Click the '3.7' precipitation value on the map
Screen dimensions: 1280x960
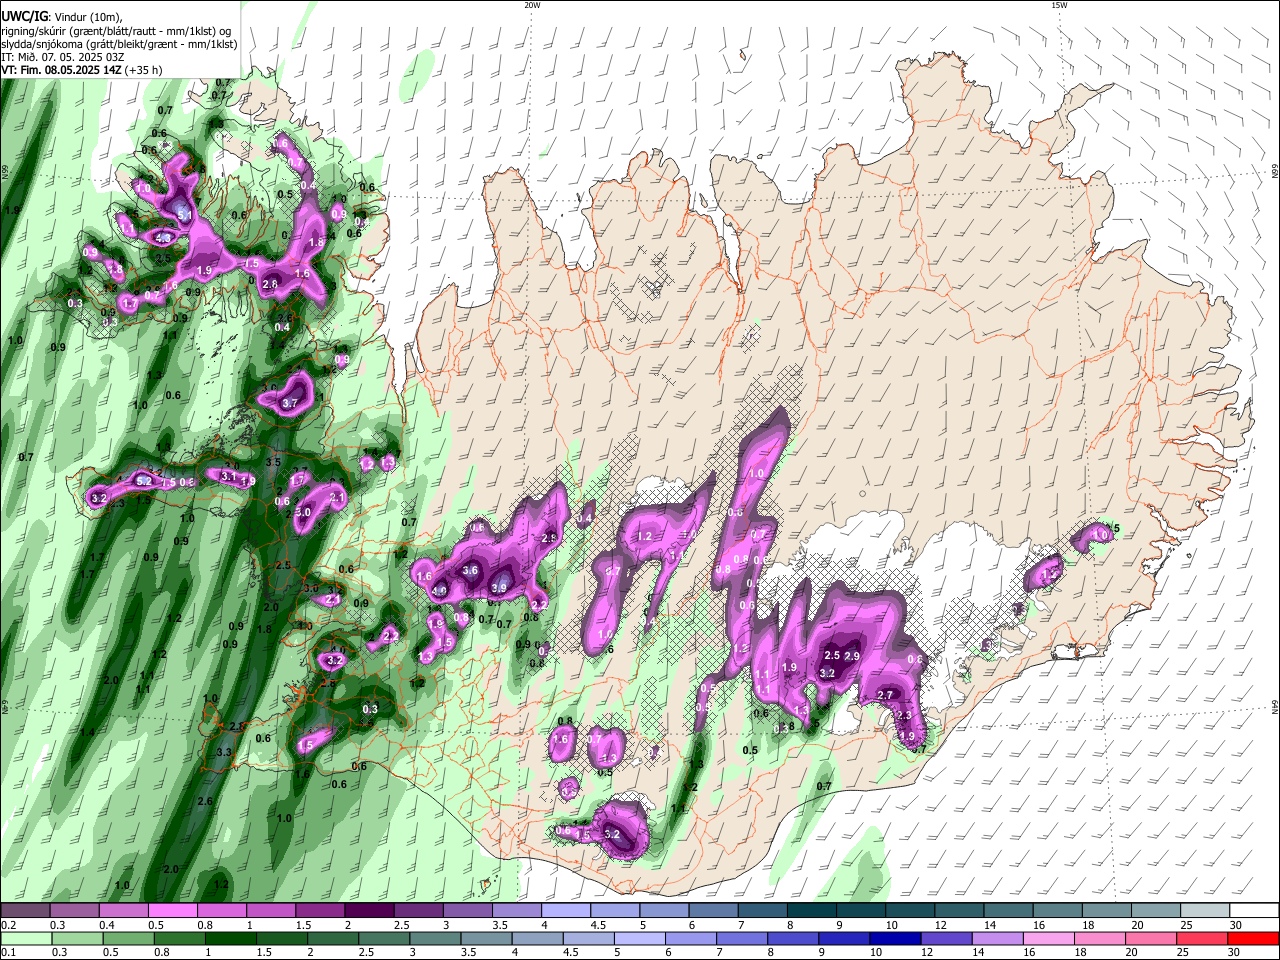[x=290, y=403]
